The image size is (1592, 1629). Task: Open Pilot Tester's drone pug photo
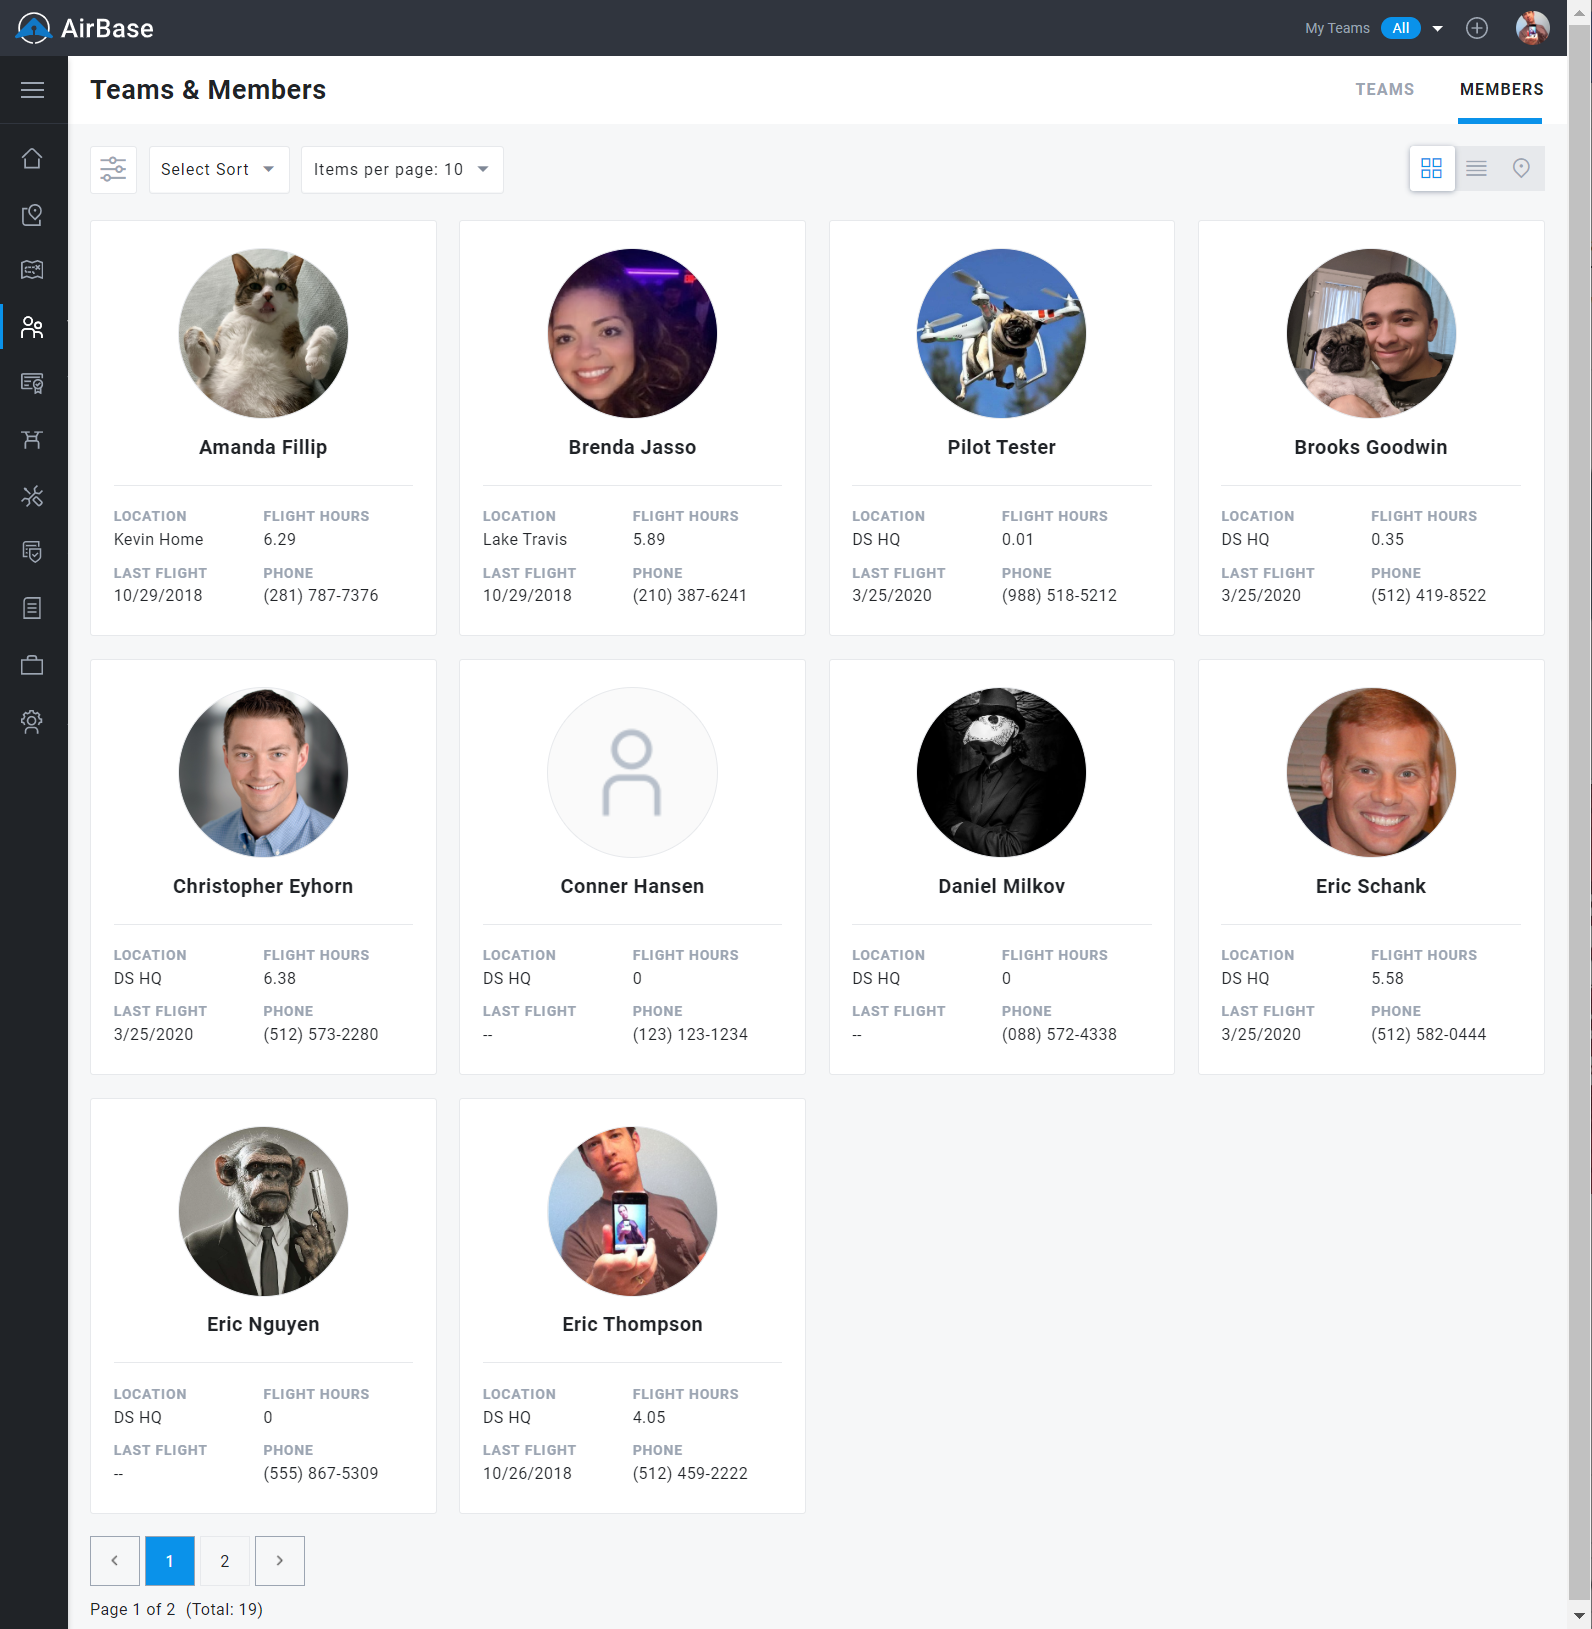click(x=1001, y=333)
